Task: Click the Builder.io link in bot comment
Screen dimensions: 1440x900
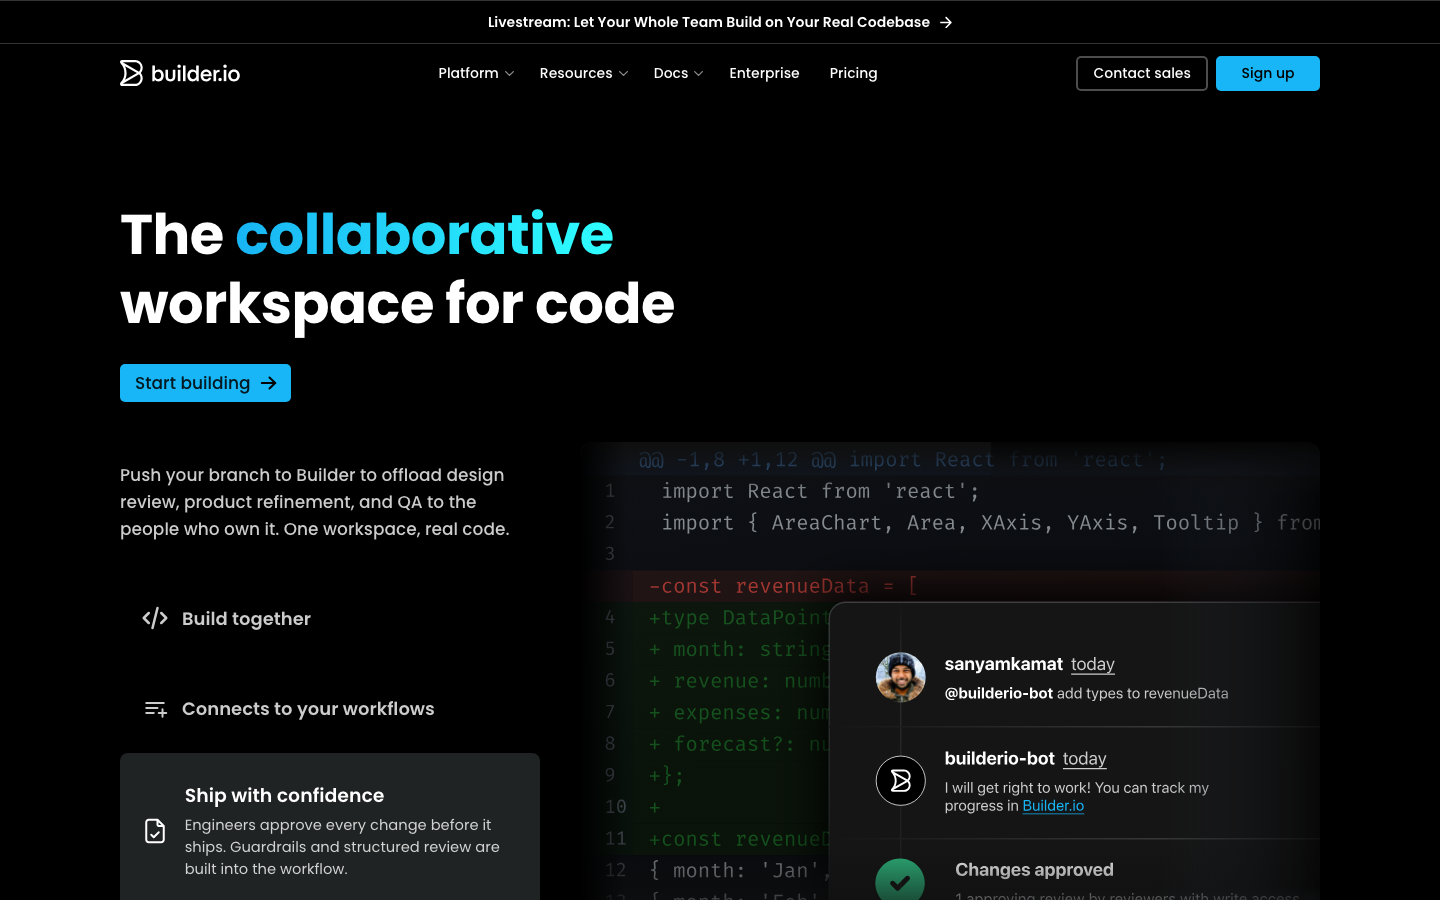Action: [x=1053, y=806]
